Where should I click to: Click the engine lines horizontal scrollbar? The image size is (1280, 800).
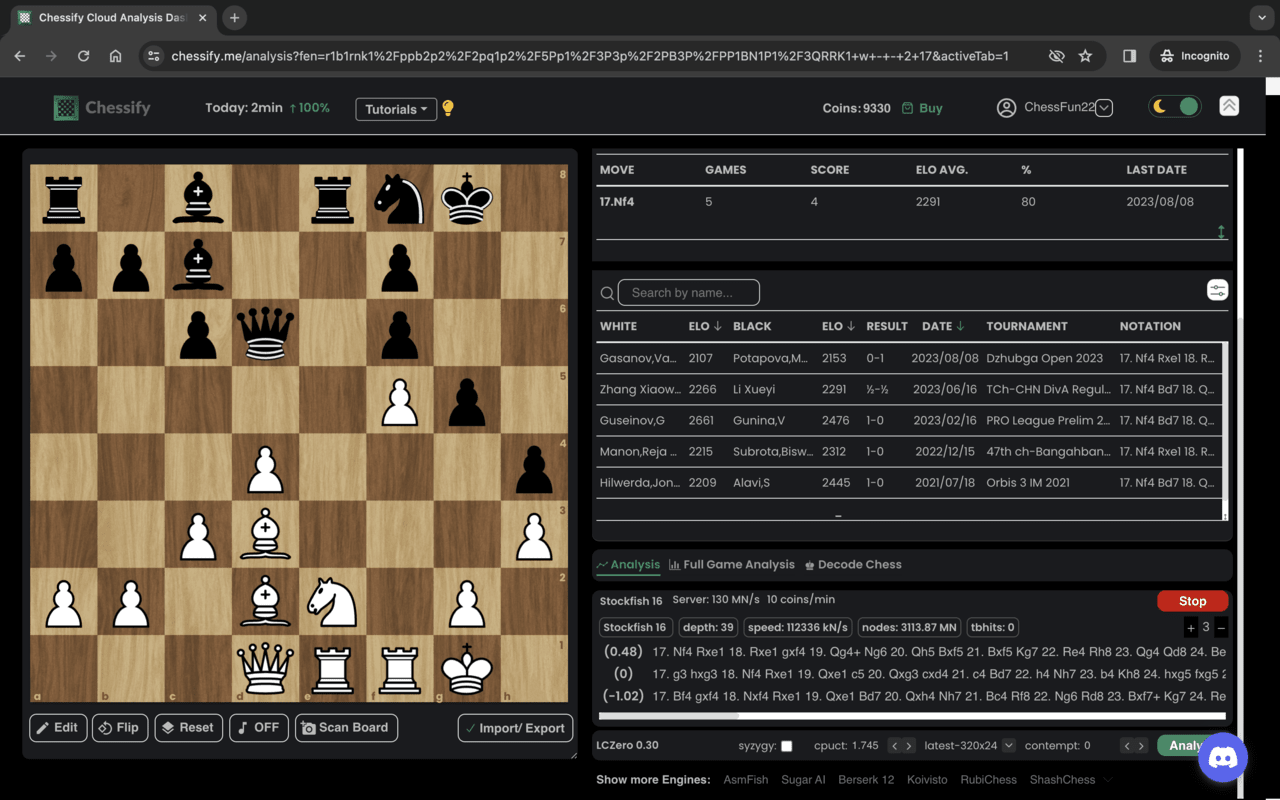pyautogui.click(x=668, y=716)
